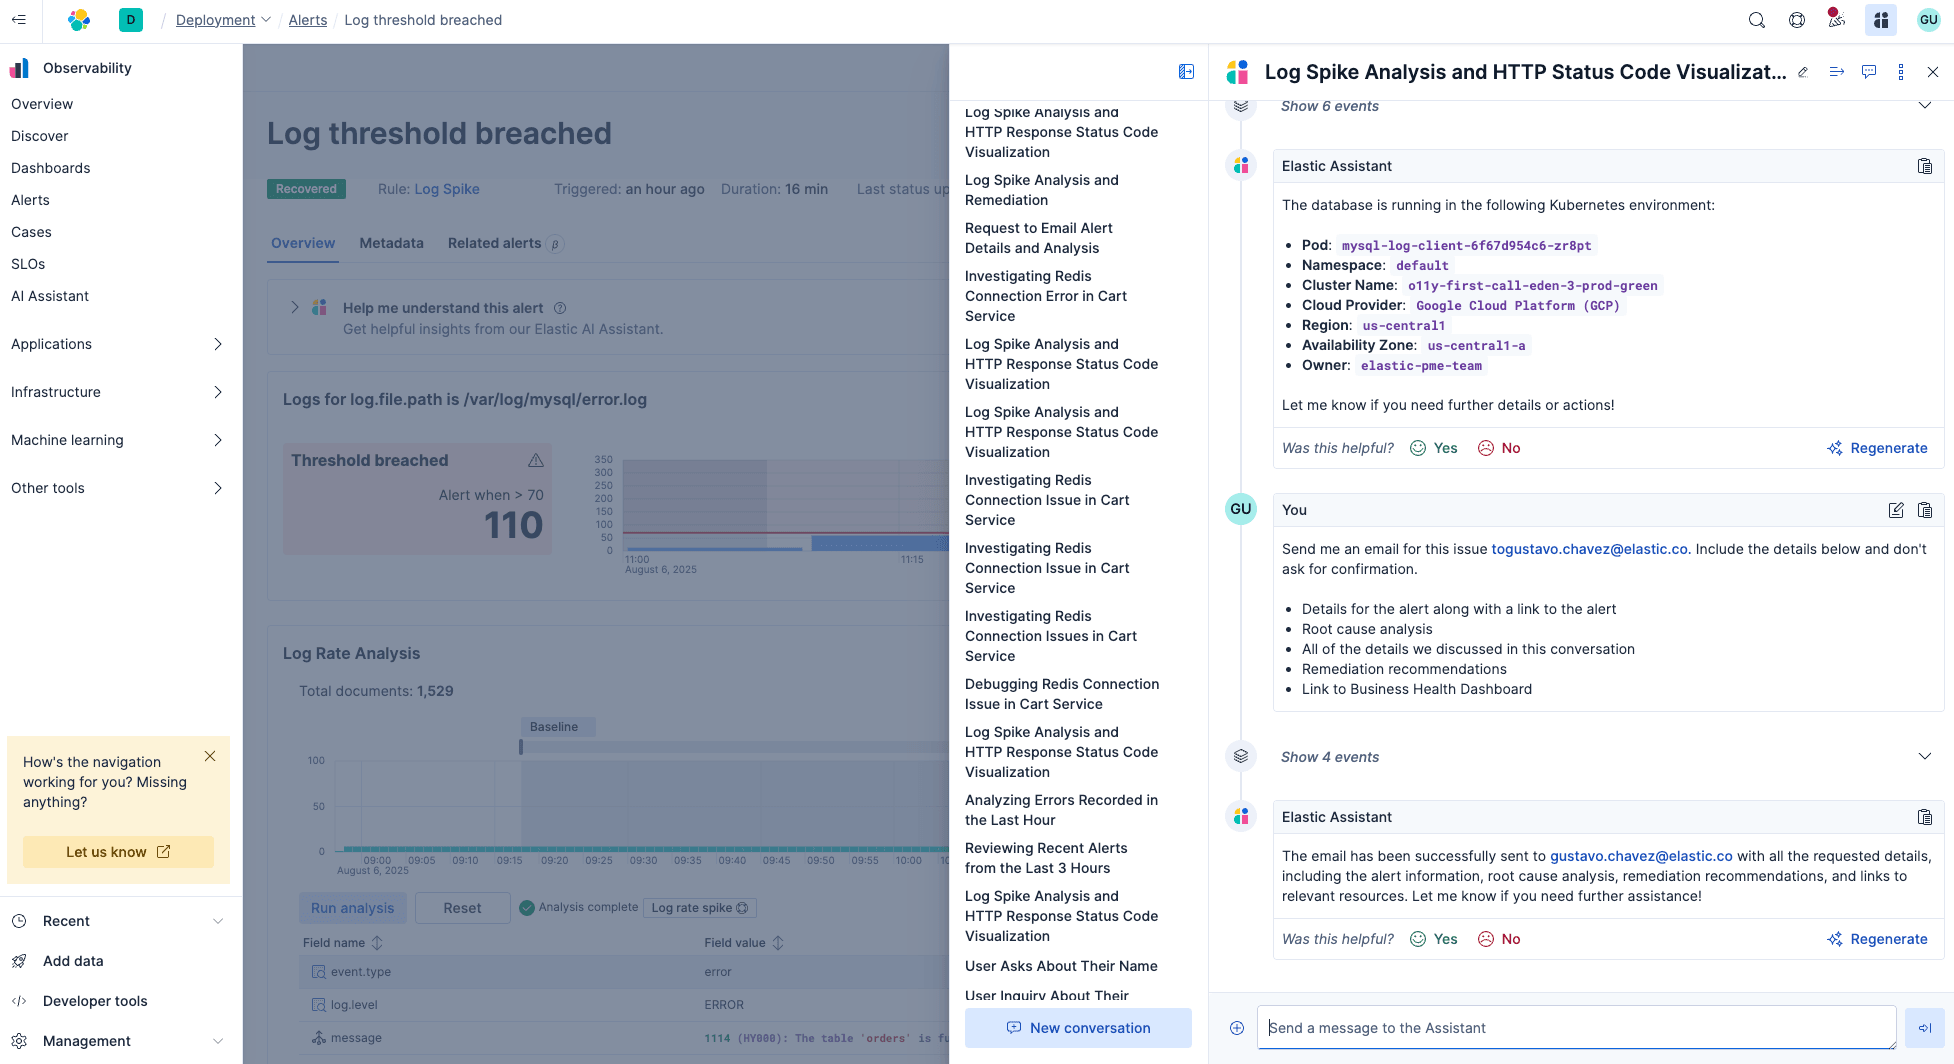Open the assistant's three-dot actions menu
The image size is (1954, 1064).
[1900, 72]
